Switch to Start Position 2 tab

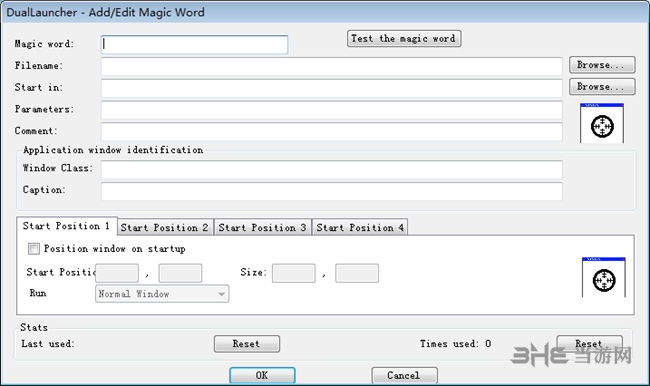[165, 228]
